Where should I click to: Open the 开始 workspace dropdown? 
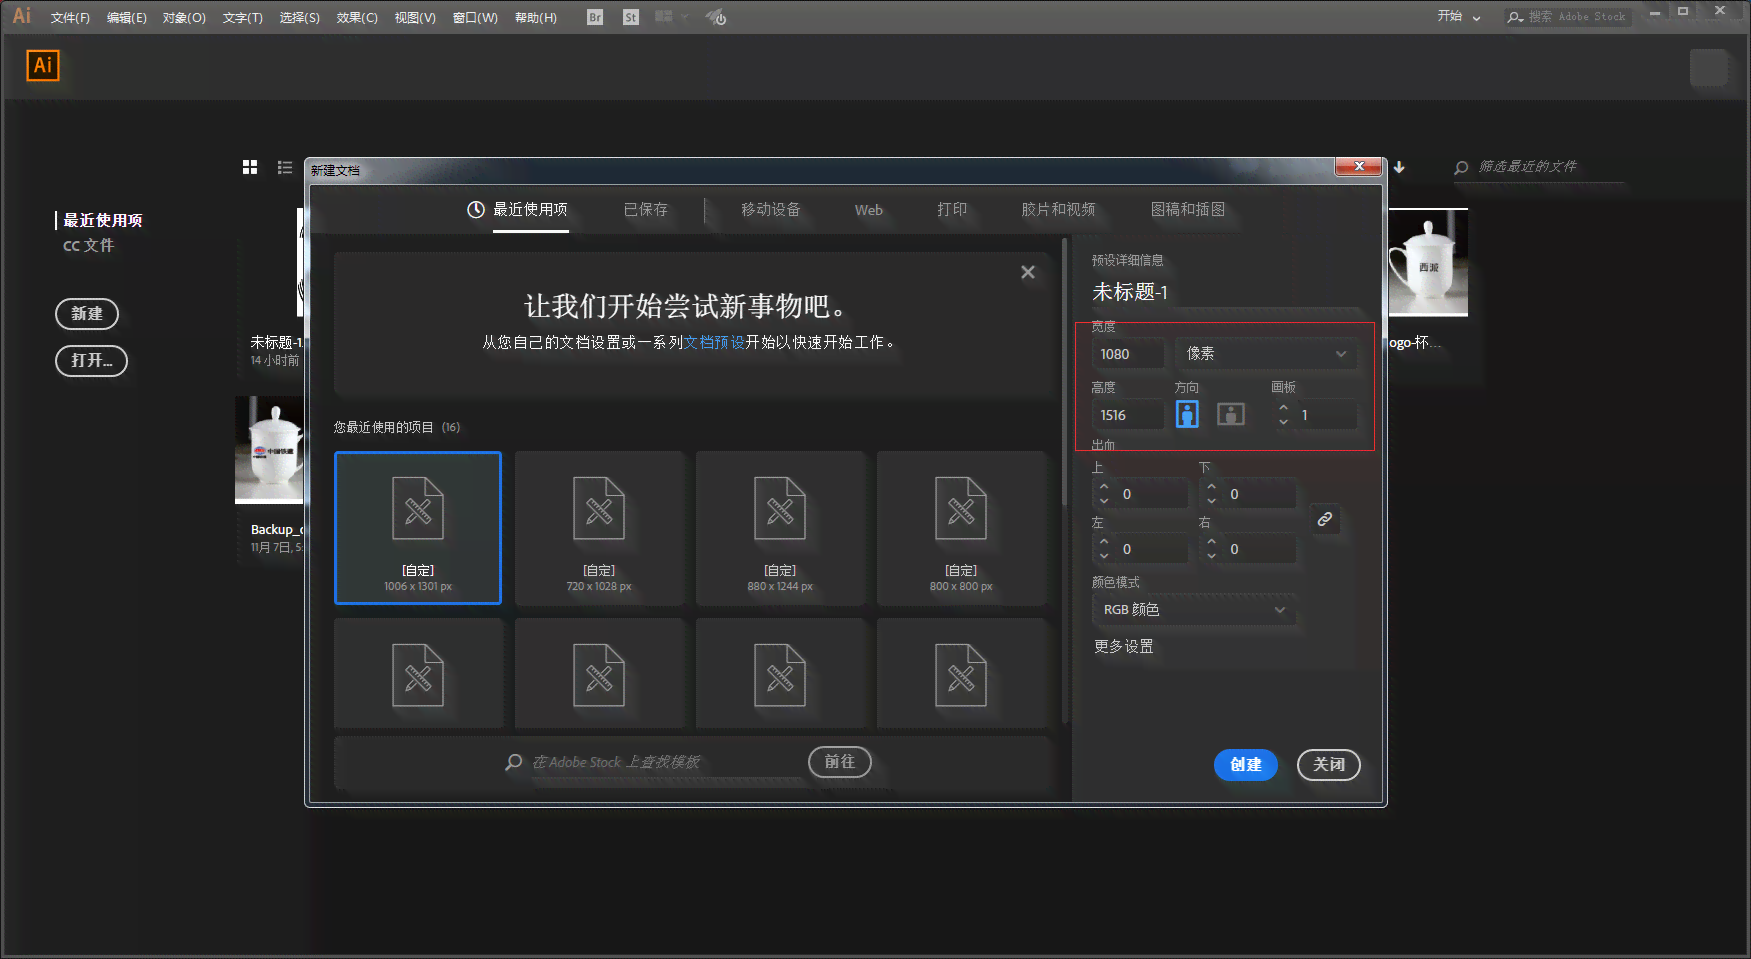[1459, 17]
